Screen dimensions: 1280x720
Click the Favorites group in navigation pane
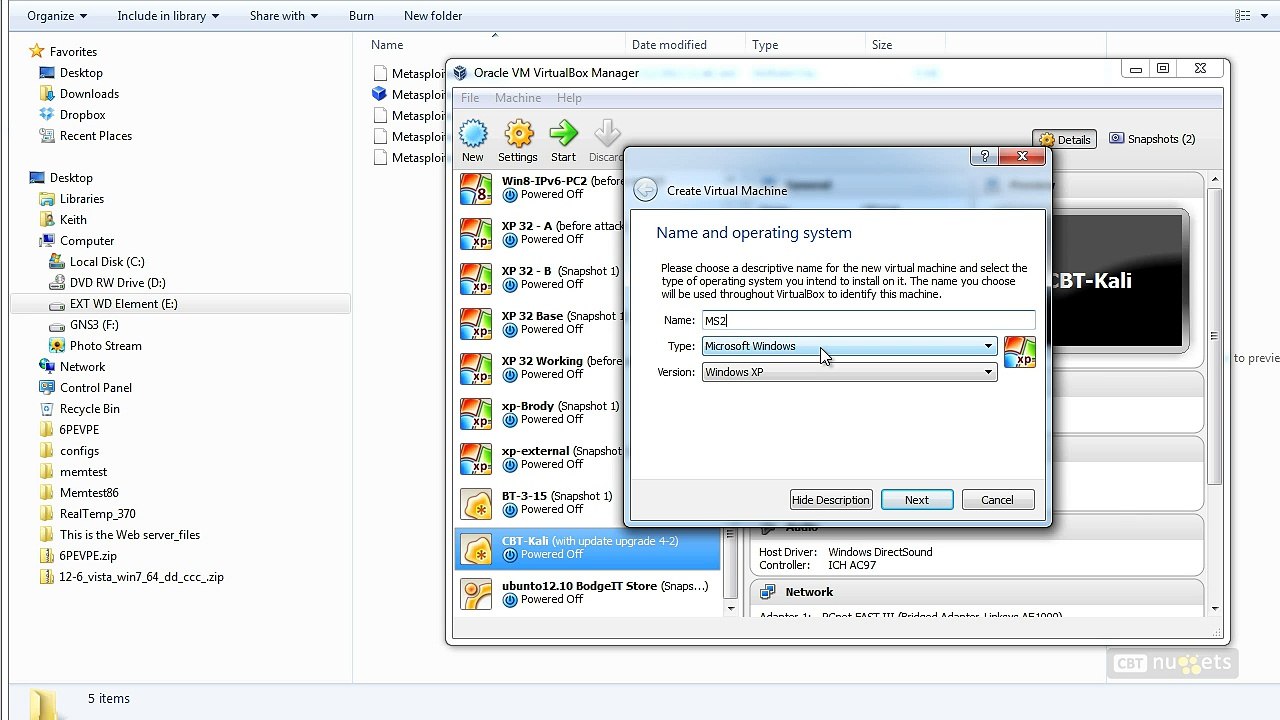click(73, 52)
